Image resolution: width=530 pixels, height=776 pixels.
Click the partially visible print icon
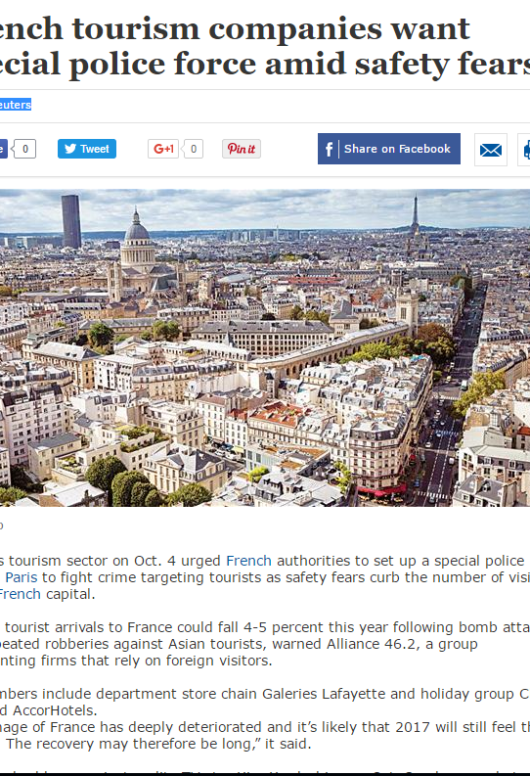(524, 149)
